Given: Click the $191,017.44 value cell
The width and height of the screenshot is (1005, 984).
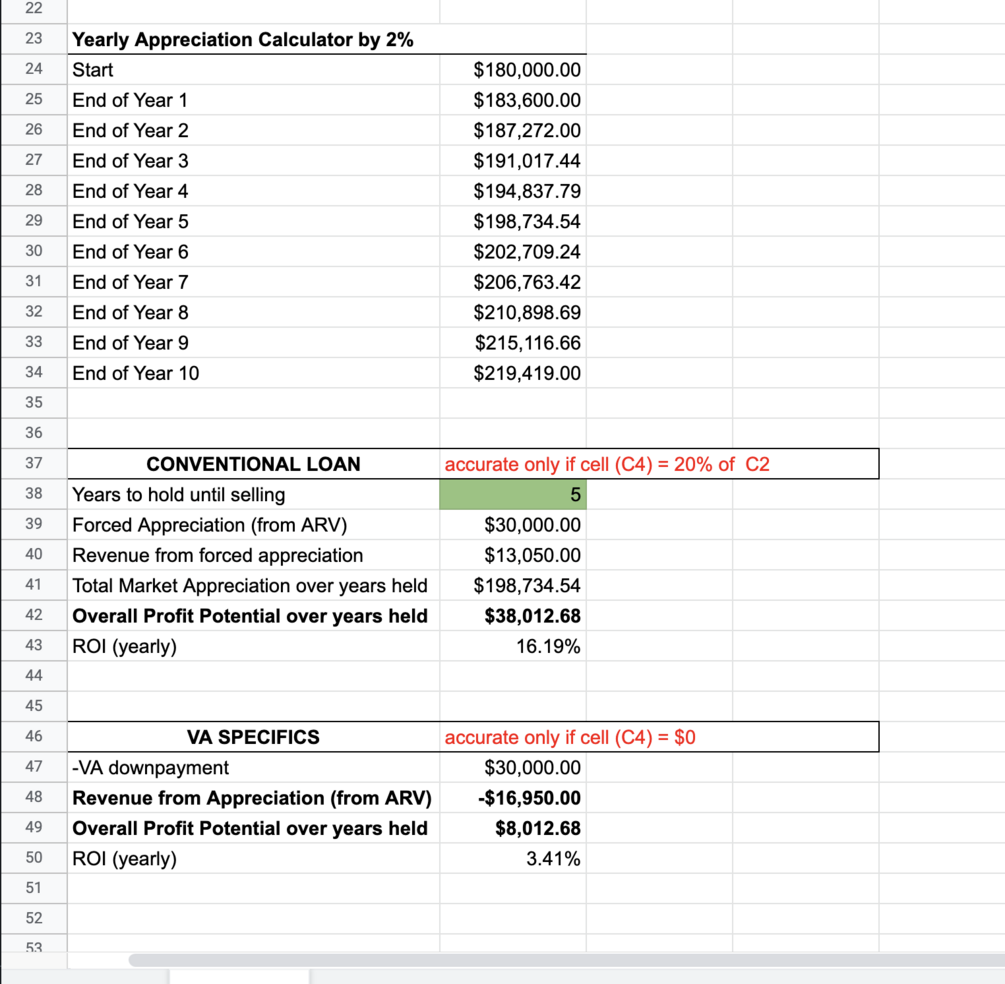Looking at the screenshot, I should click(513, 160).
